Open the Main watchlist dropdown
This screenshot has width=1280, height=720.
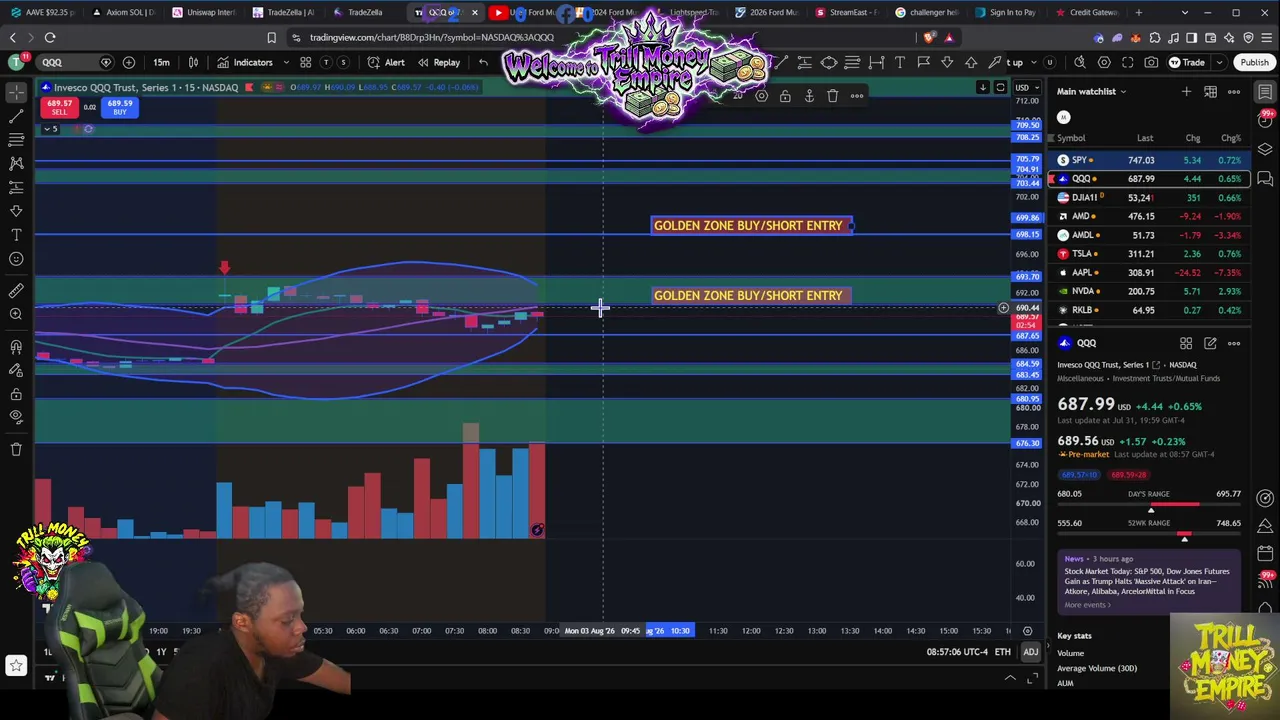point(1092,92)
